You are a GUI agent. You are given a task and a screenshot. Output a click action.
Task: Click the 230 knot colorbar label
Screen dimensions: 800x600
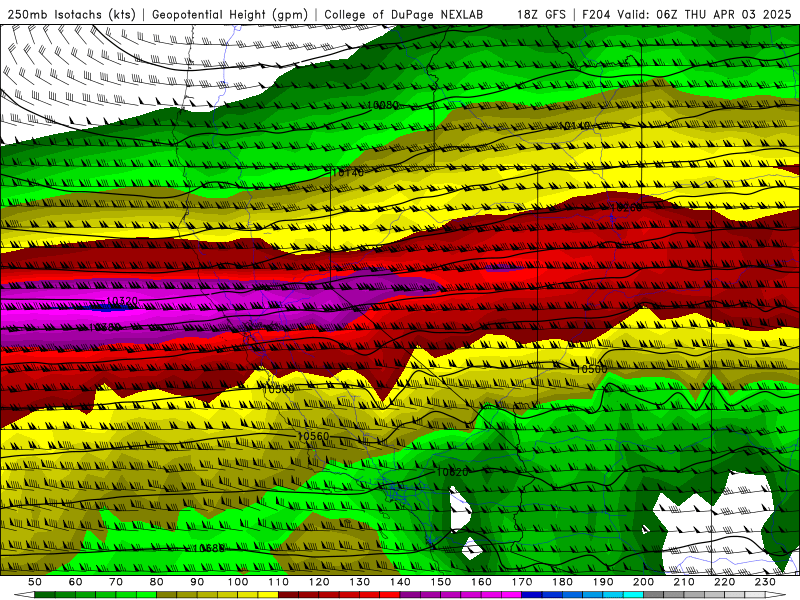coord(765,582)
